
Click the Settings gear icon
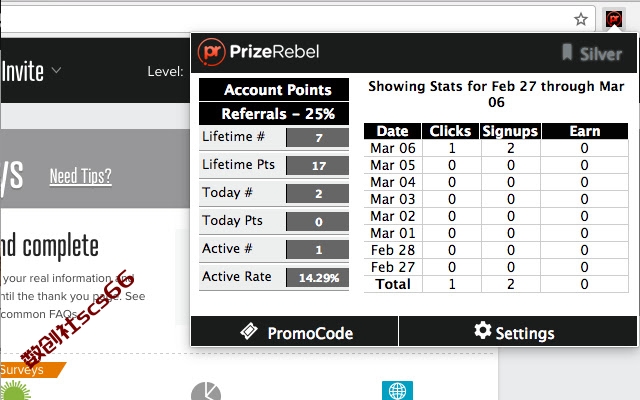click(482, 330)
